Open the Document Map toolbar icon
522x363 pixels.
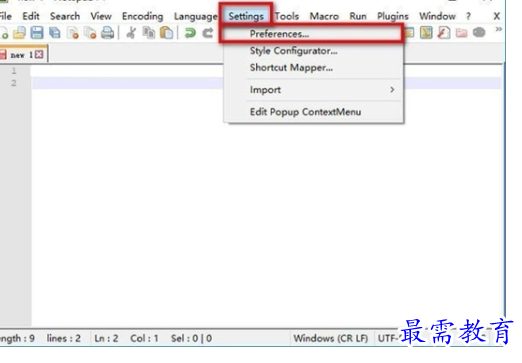(x=426, y=33)
